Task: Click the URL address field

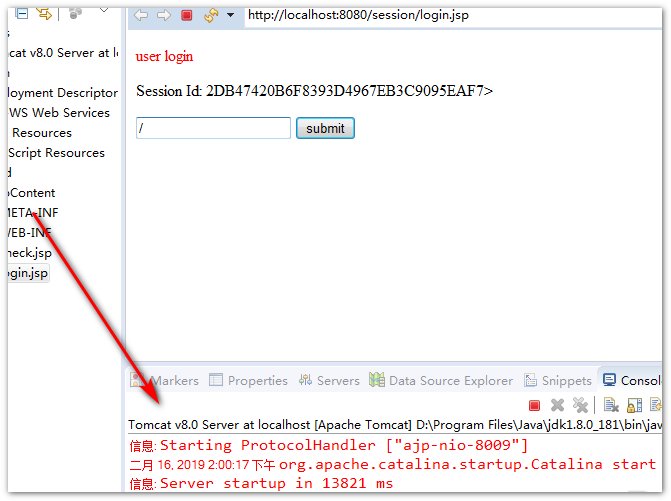Action: (450, 15)
